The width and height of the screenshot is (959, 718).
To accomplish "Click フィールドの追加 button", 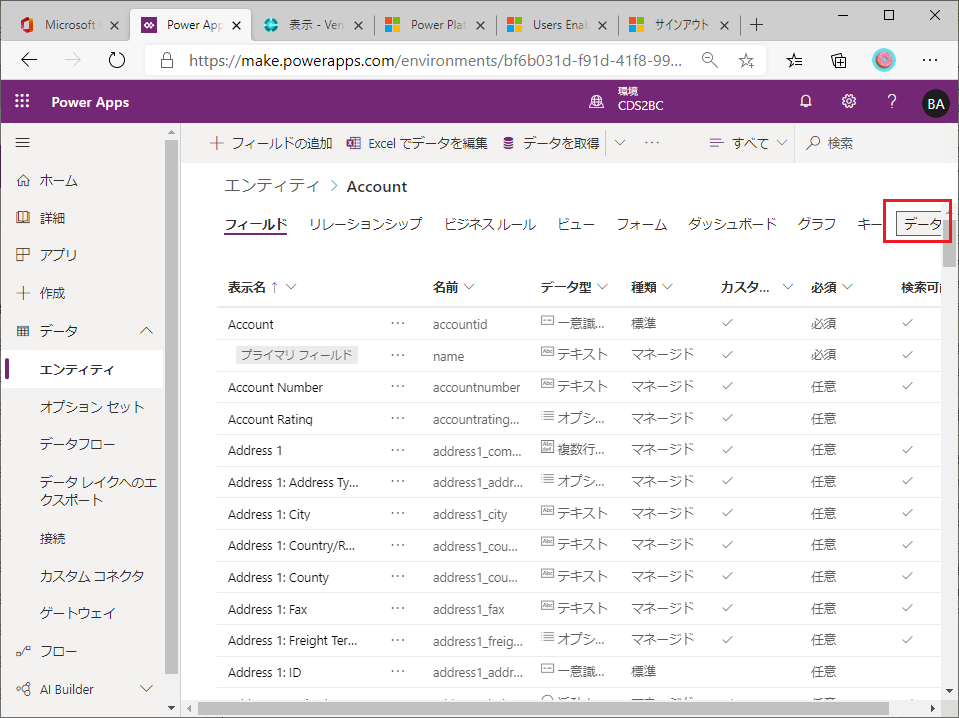I will pos(271,143).
